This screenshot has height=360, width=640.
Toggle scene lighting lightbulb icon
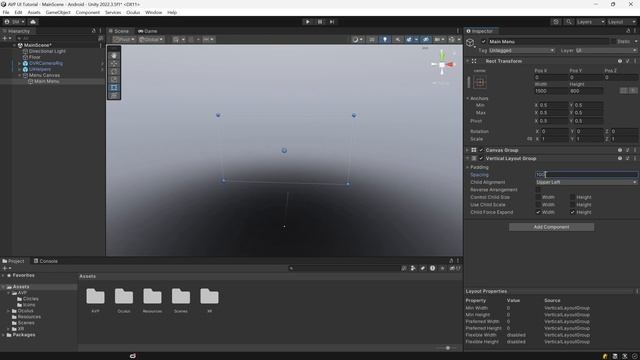(384, 40)
